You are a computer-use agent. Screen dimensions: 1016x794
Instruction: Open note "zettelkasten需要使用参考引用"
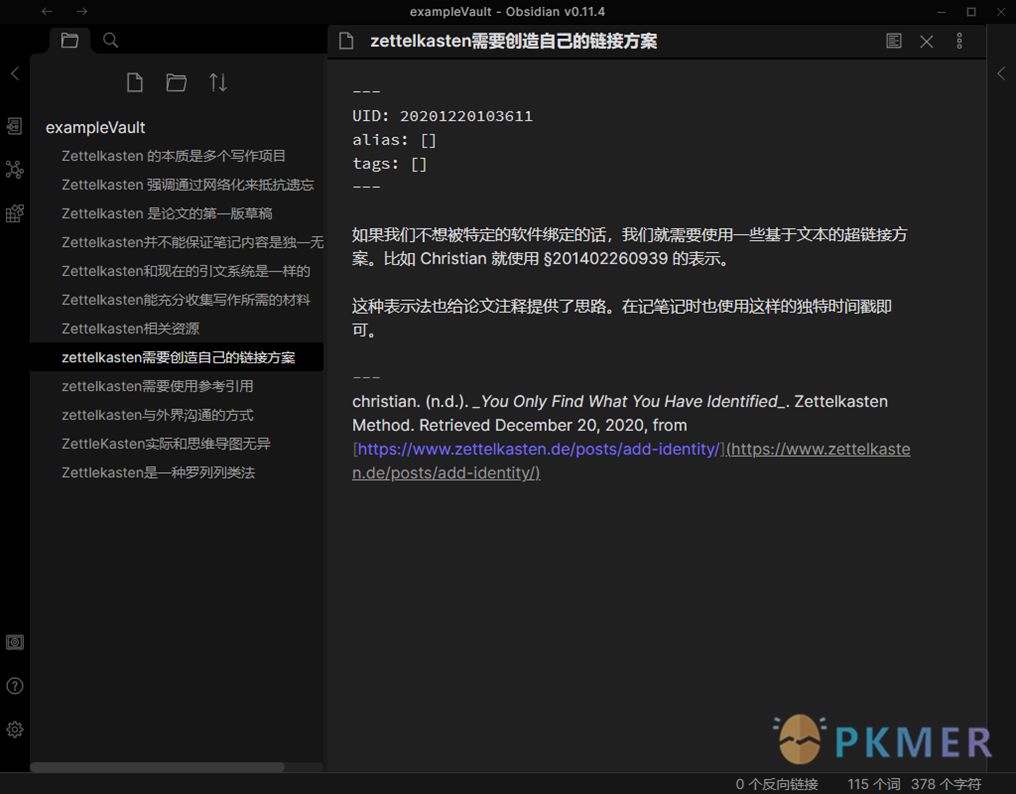157,386
